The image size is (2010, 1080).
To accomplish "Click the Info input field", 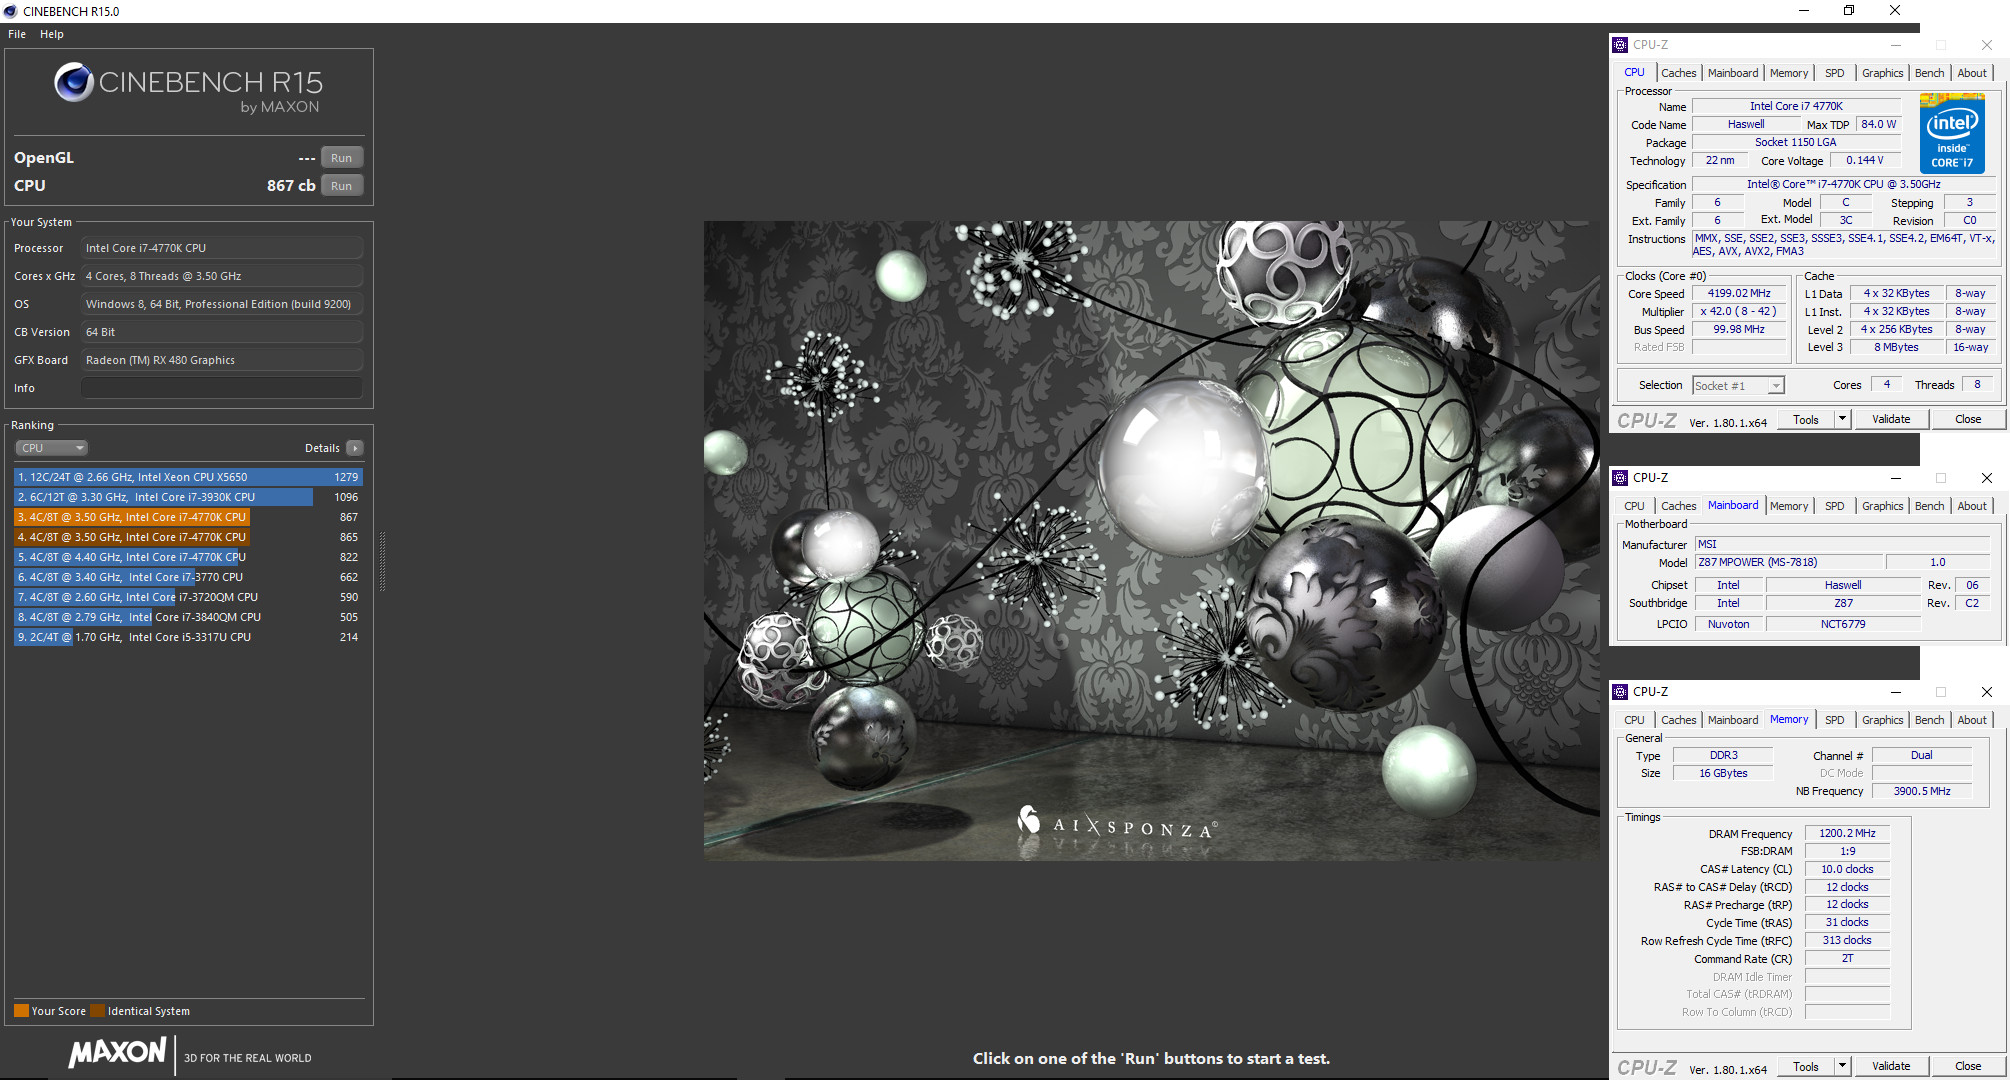I will 222,388.
